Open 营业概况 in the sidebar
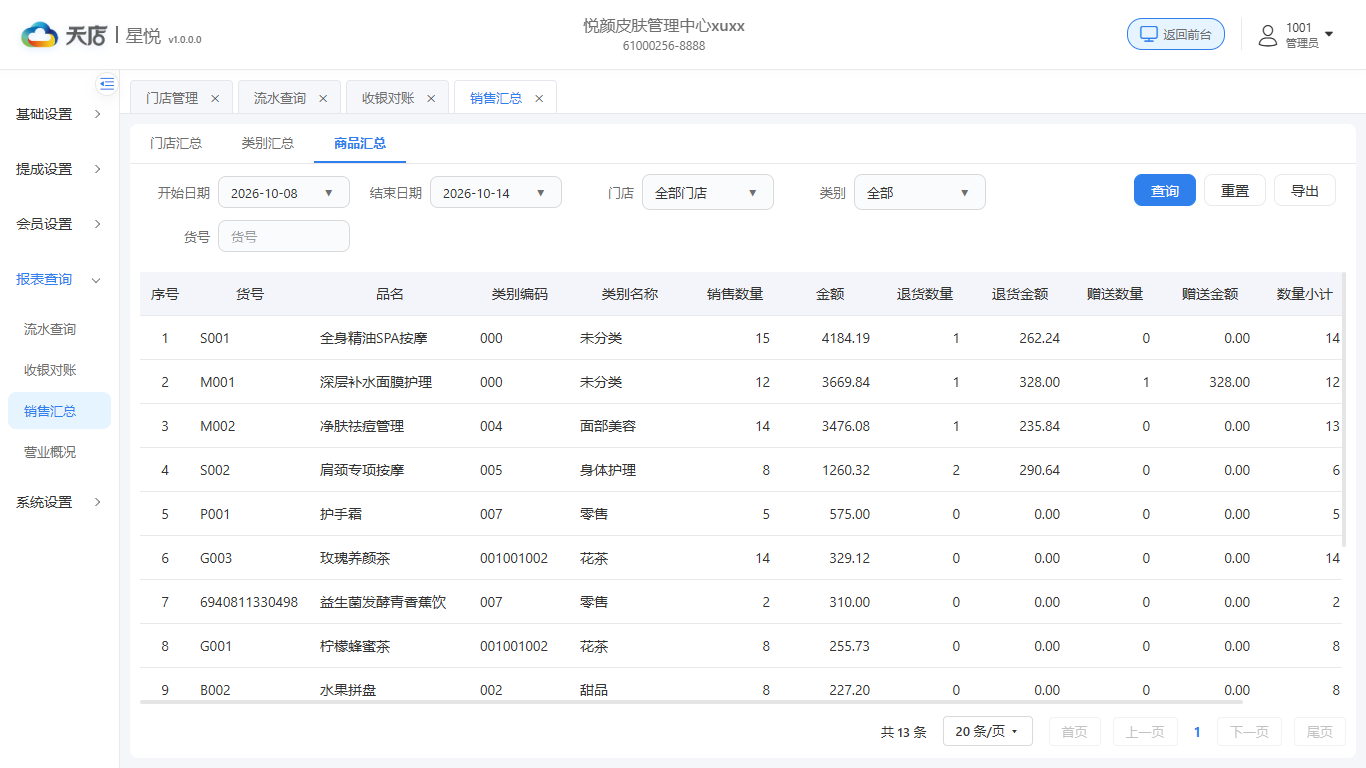Viewport: 1366px width, 768px height. pyautogui.click(x=59, y=452)
